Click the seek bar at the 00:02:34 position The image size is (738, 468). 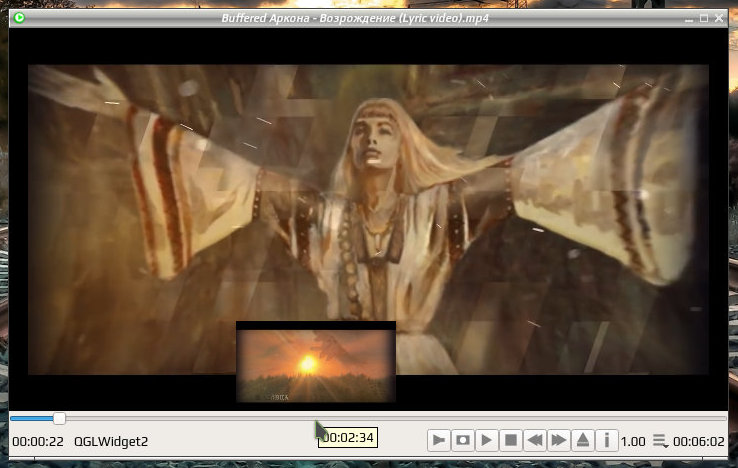click(x=315, y=418)
